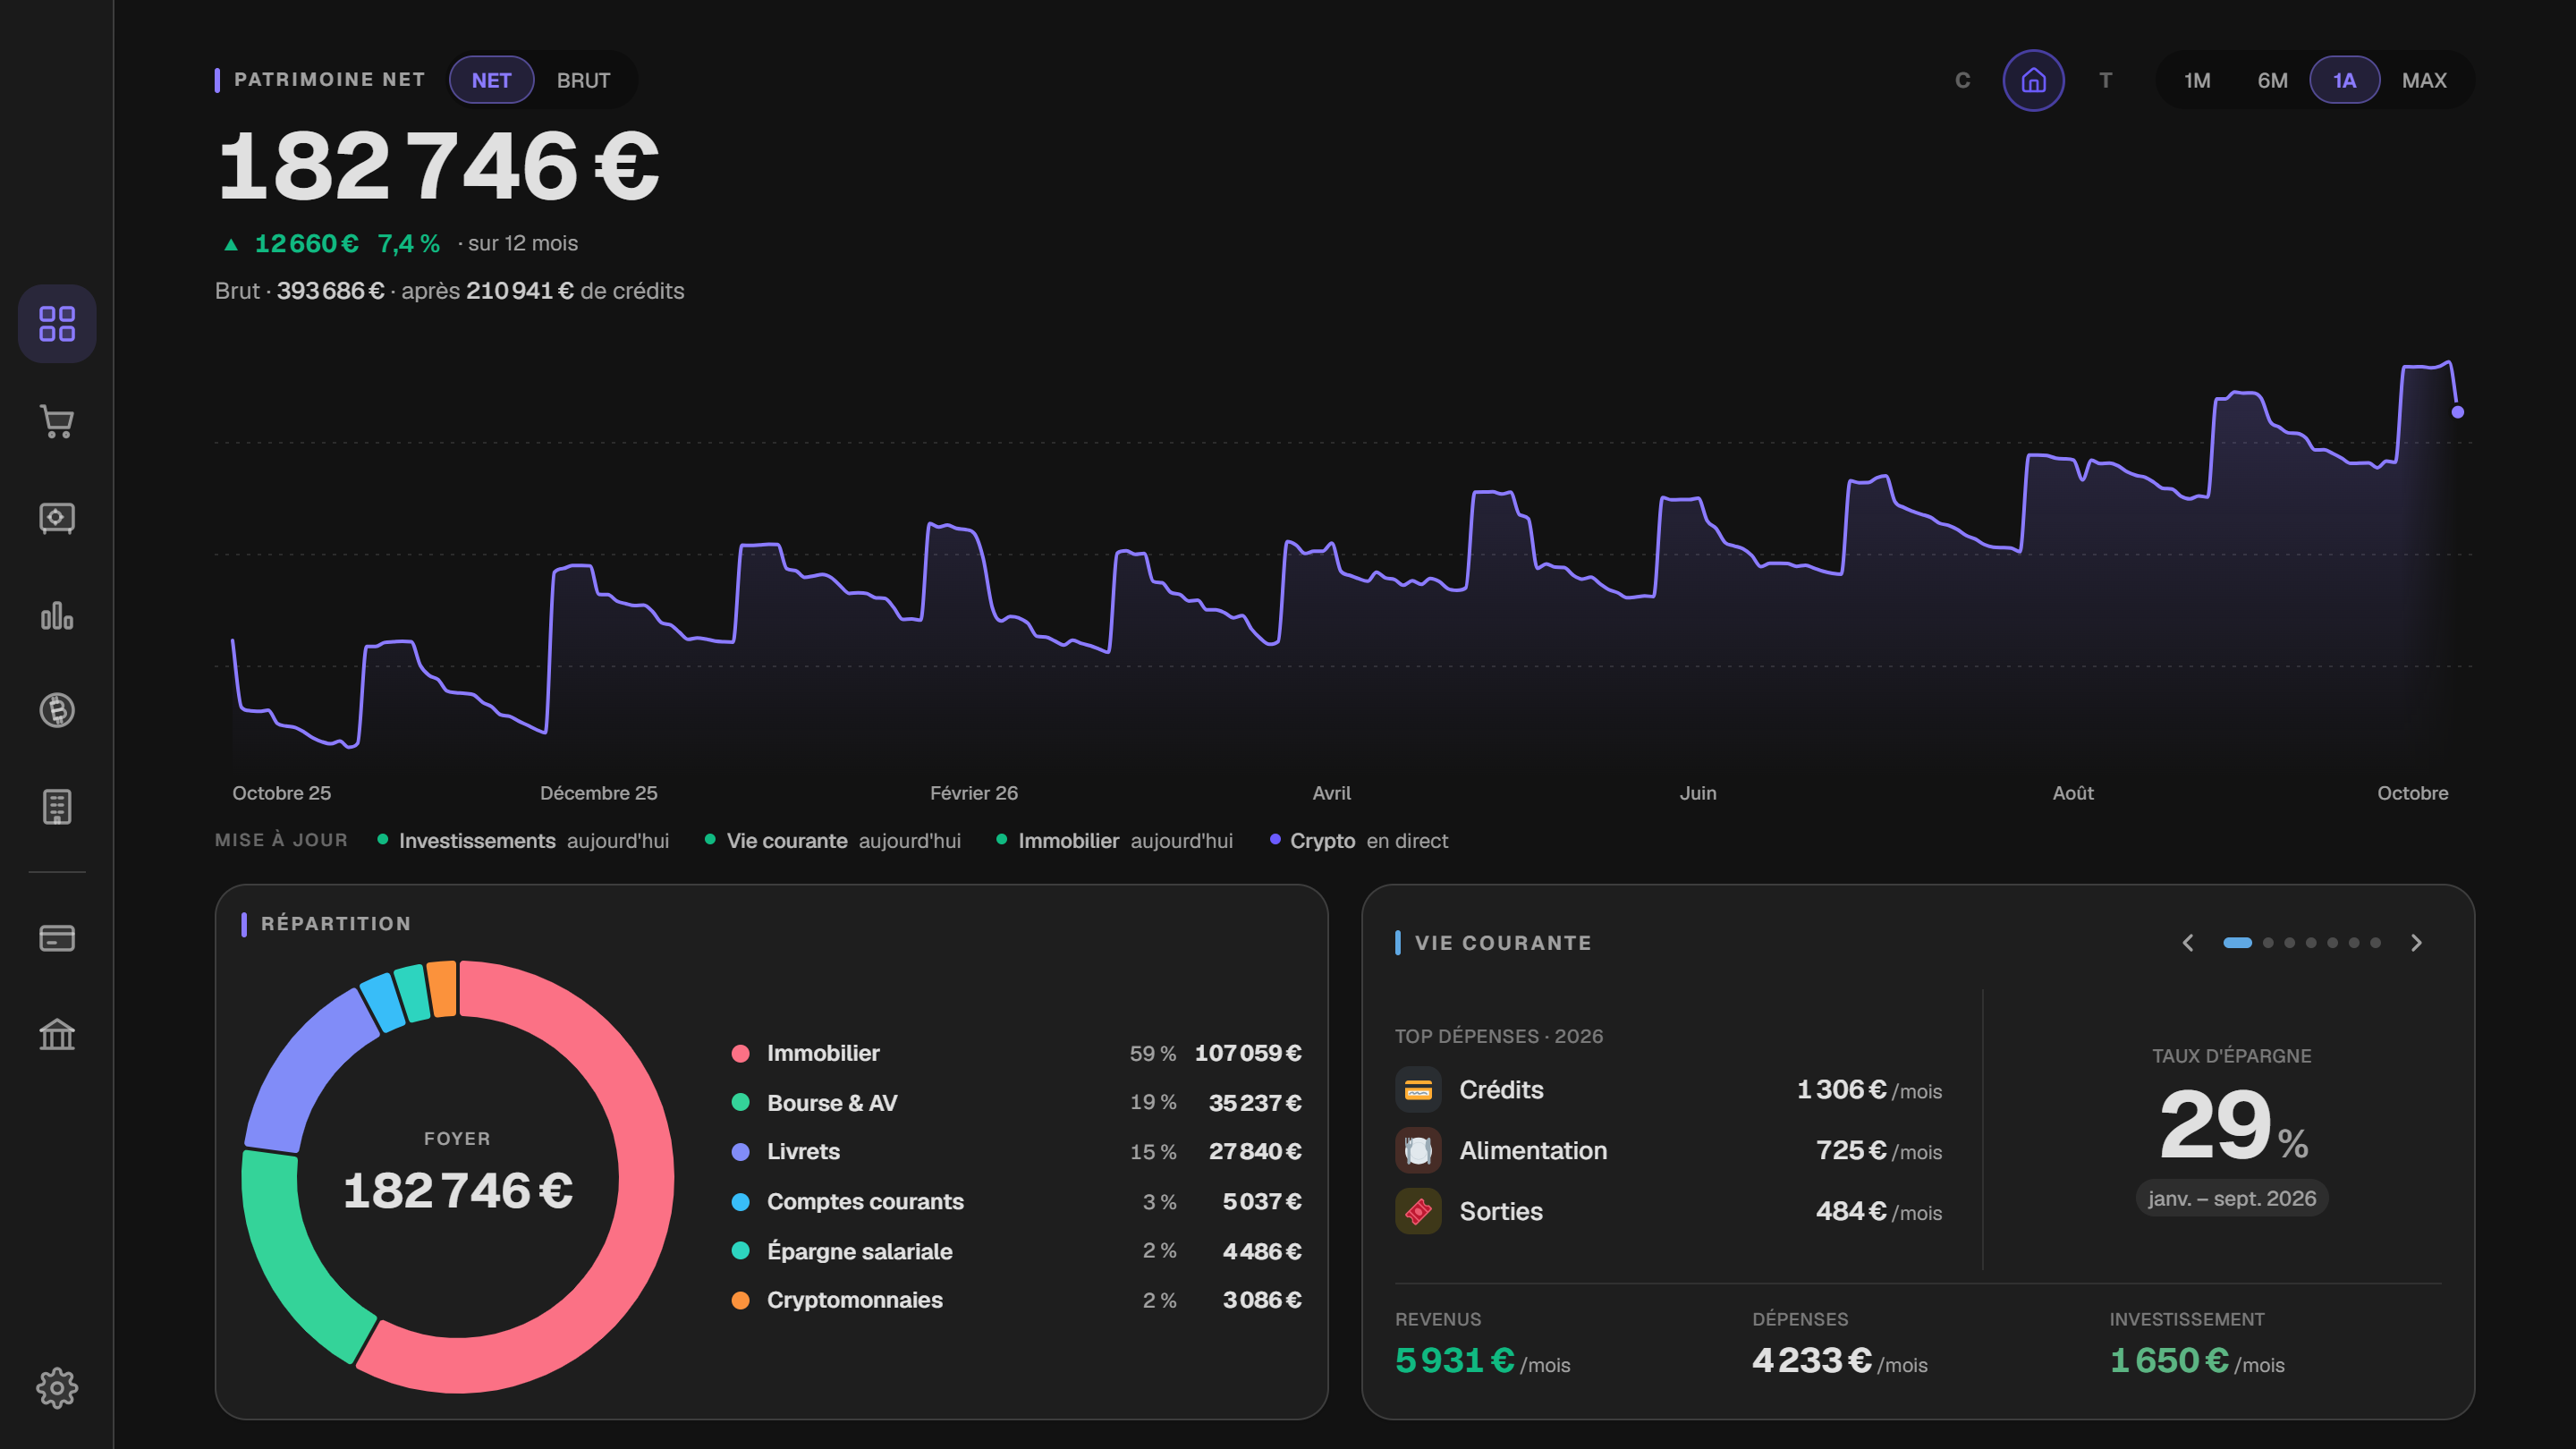This screenshot has width=2576, height=1449.
Task: Click the Investissements update status
Action: [523, 841]
